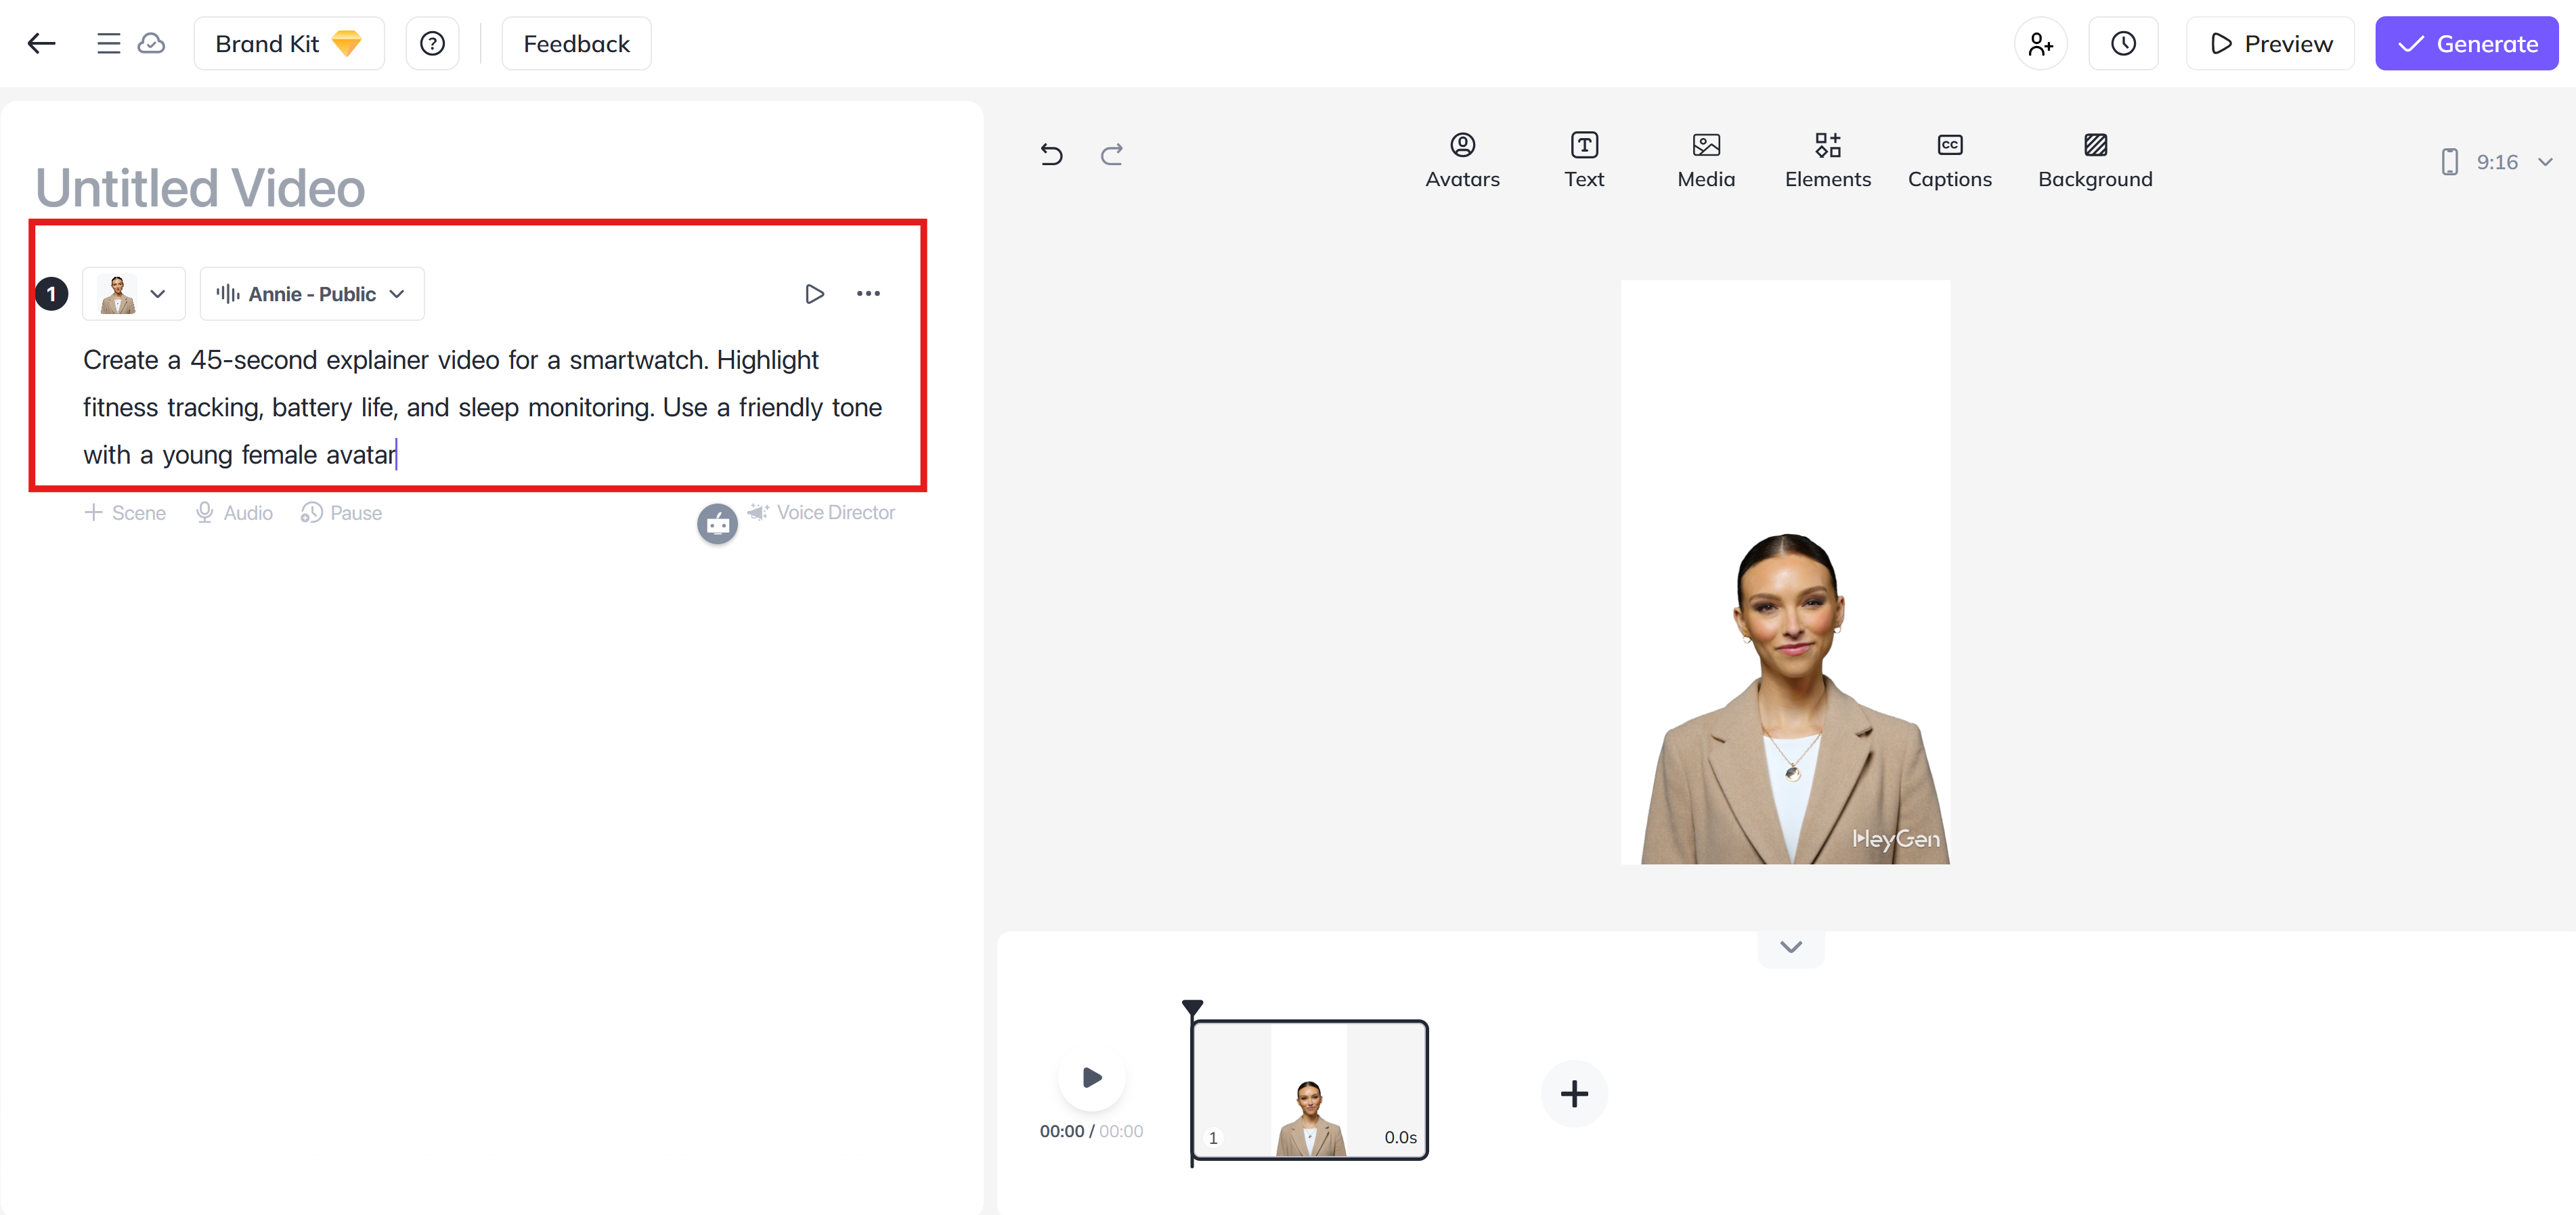The image size is (2576, 1215).
Task: Open scene options three-dot menu
Action: click(x=868, y=294)
